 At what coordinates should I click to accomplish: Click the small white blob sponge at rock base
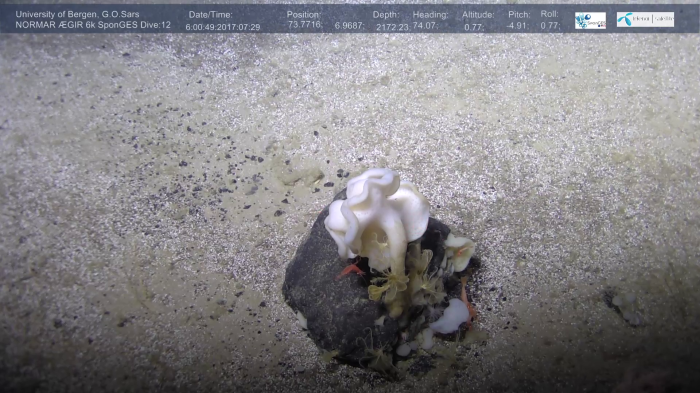[x=451, y=317]
